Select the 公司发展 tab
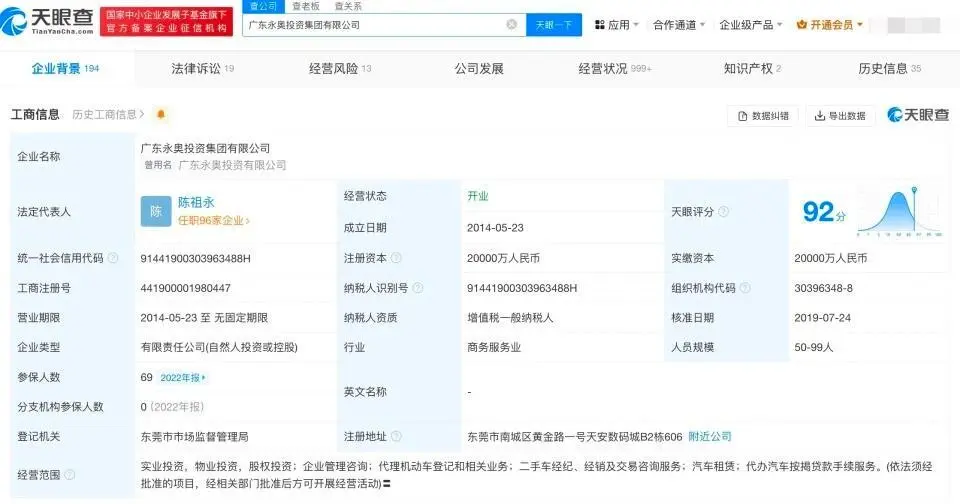 click(x=479, y=69)
